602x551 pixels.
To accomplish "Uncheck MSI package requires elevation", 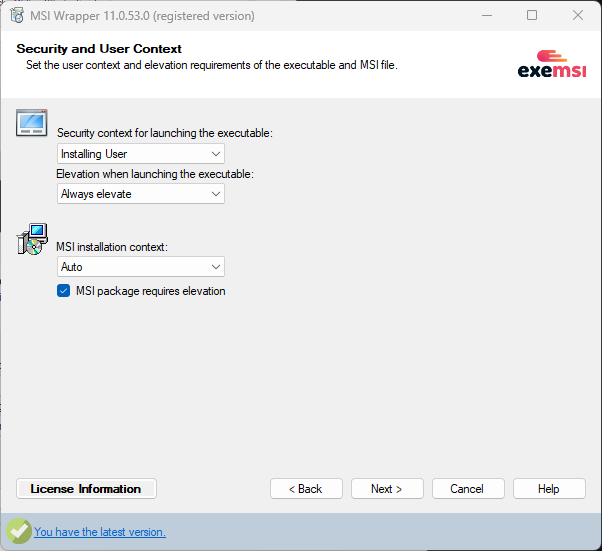I will coord(64,291).
